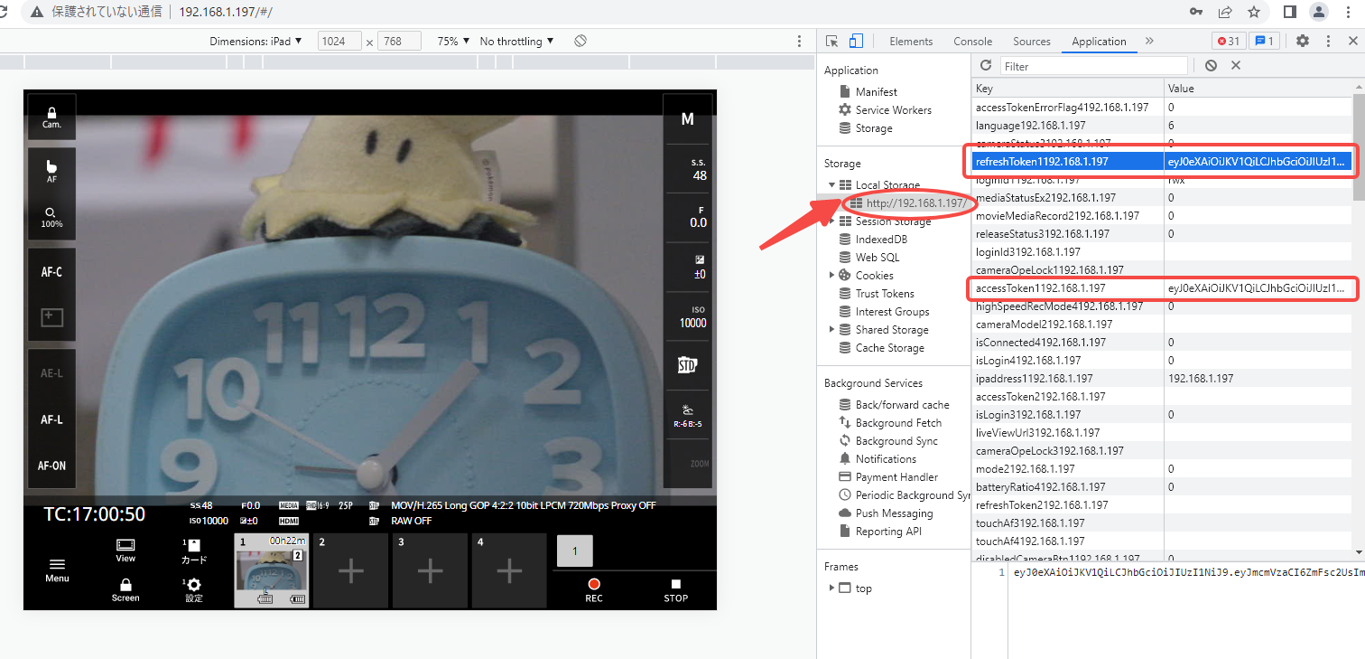Select Manifest in Application sidebar
The width and height of the screenshot is (1365, 659).
pos(876,92)
